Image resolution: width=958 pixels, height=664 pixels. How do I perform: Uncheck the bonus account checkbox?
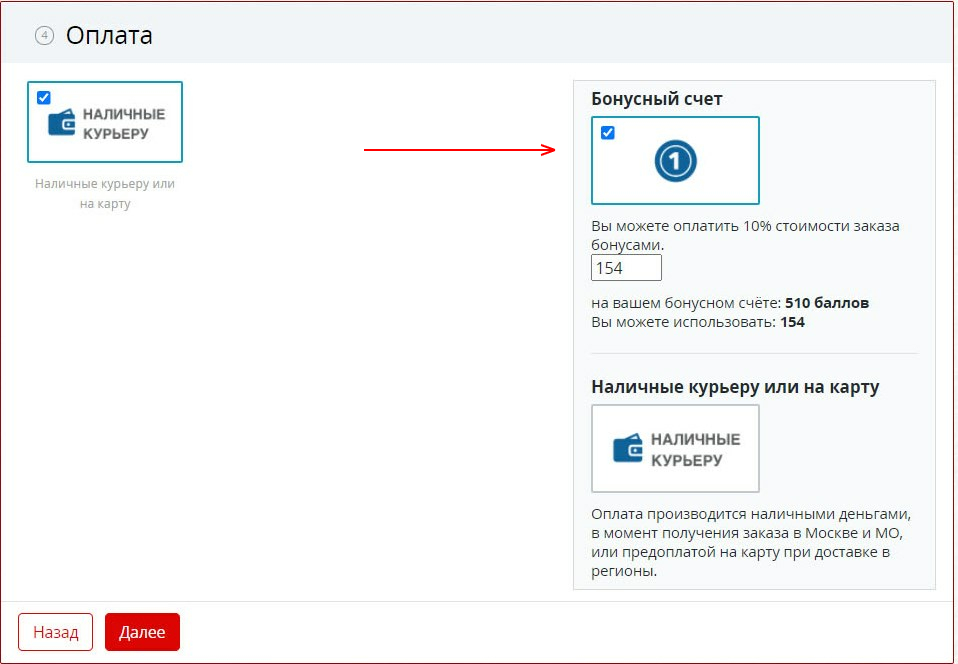pos(608,133)
